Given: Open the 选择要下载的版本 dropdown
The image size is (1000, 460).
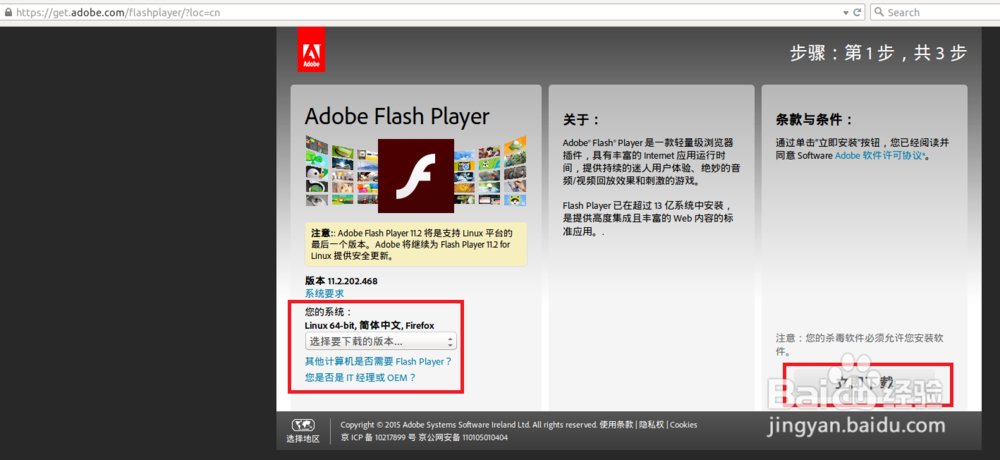Looking at the screenshot, I should click(x=381, y=341).
